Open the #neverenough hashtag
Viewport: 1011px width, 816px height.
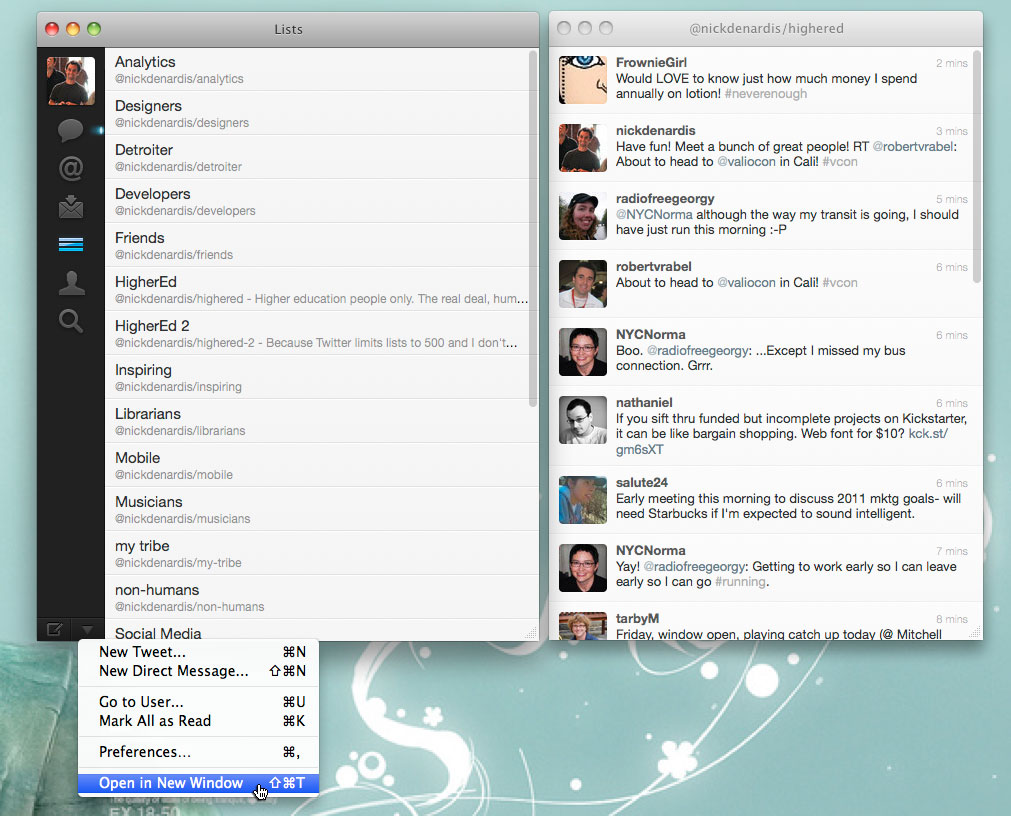(765, 94)
